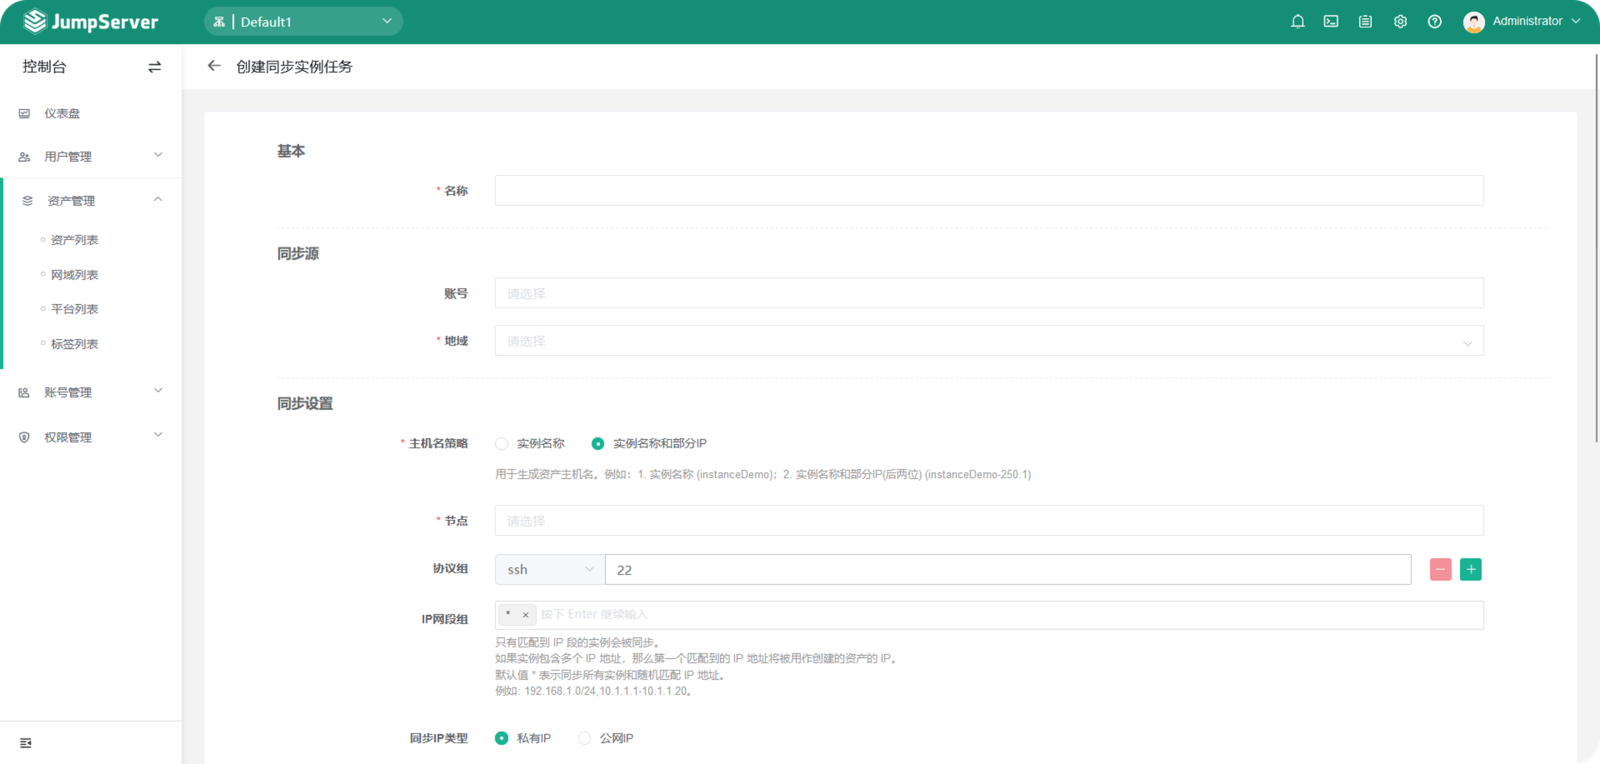
Task: Open the ssh protocol dropdown
Action: [550, 569]
